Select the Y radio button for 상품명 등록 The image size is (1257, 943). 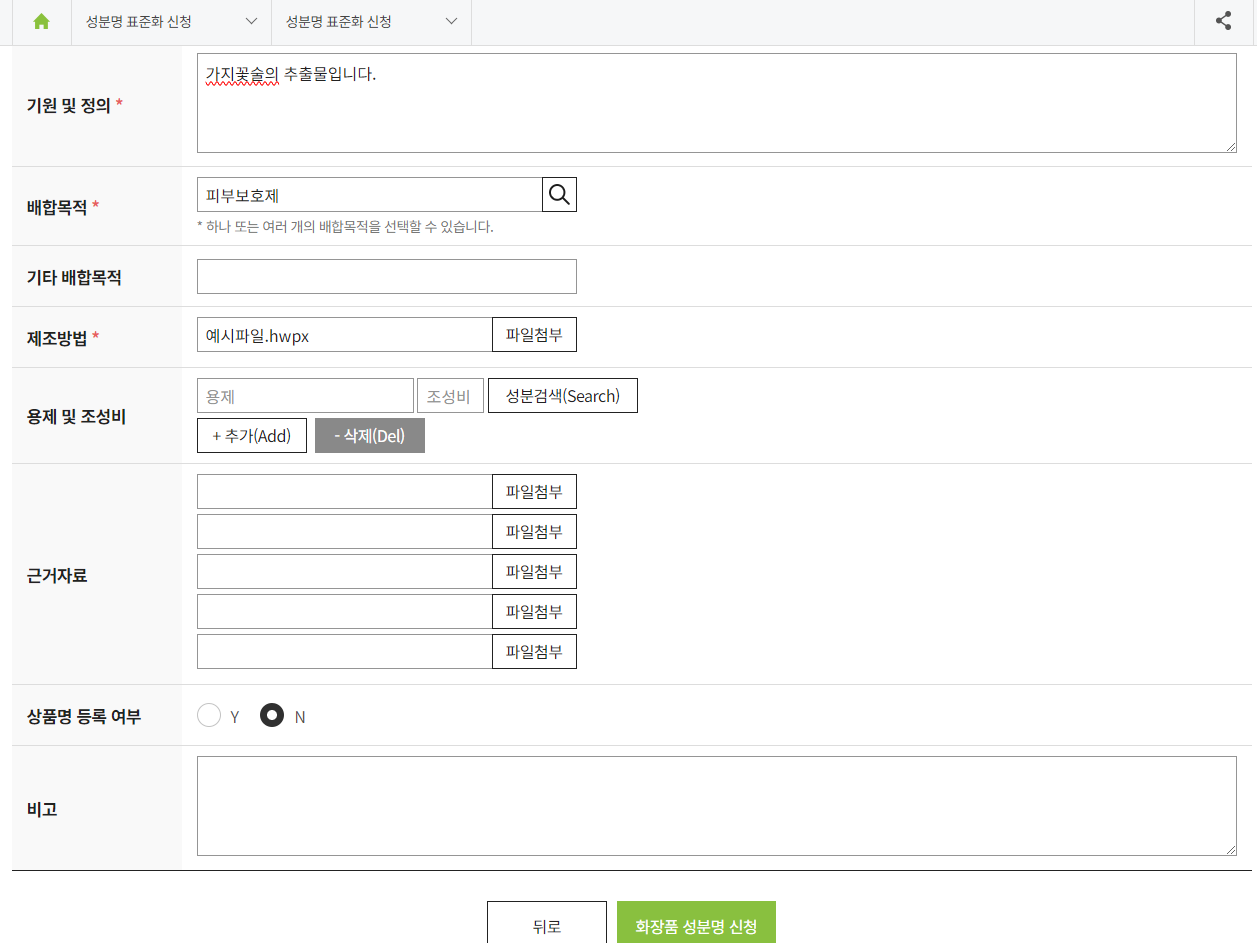pos(209,716)
